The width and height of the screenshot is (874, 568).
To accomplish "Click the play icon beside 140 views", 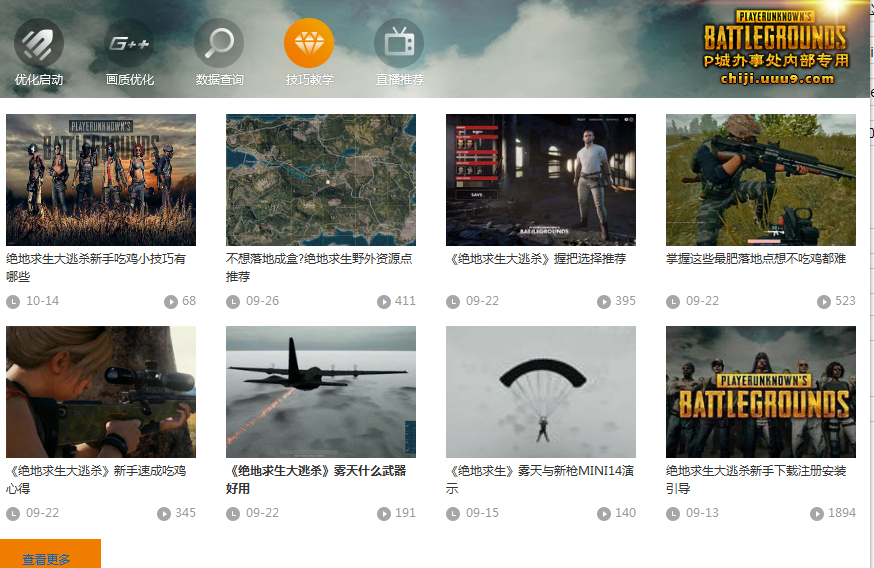I will point(604,513).
